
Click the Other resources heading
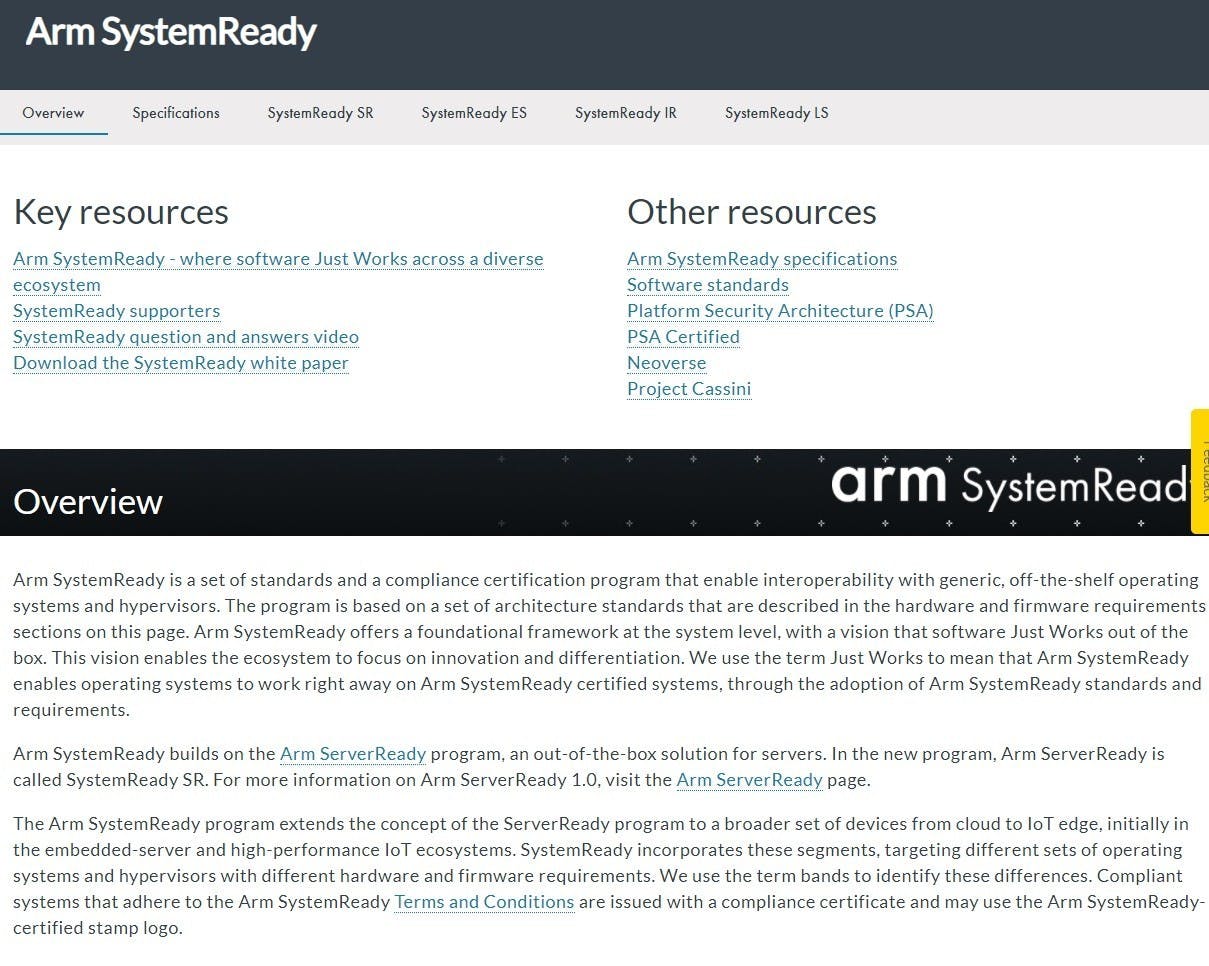click(x=752, y=212)
